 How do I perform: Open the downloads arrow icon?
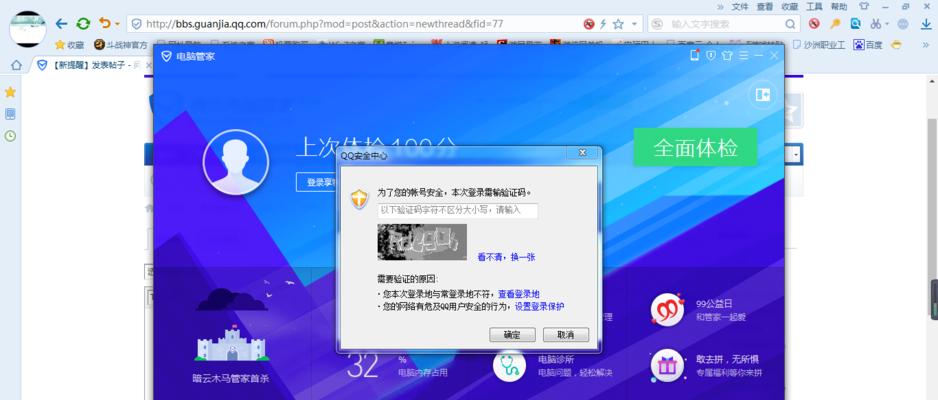point(926,24)
